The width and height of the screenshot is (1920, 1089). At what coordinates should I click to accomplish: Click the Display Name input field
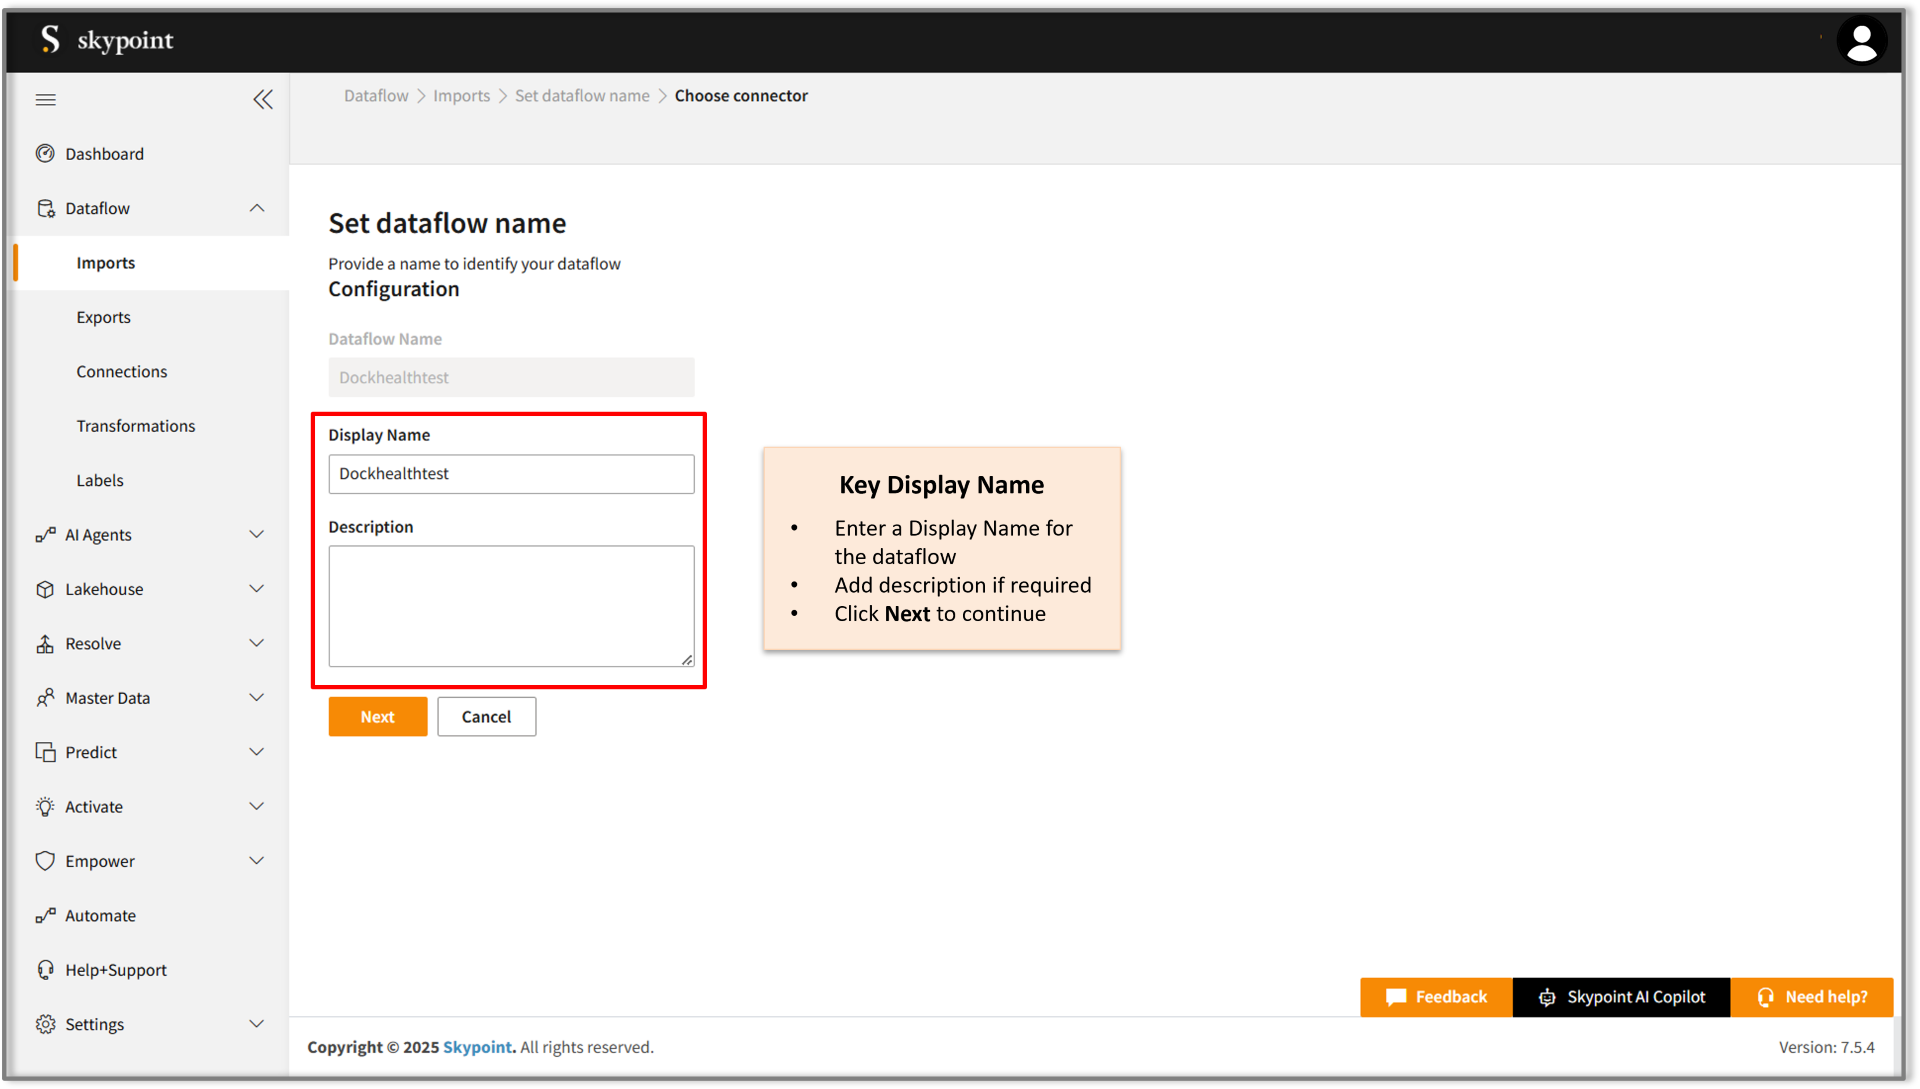click(510, 472)
